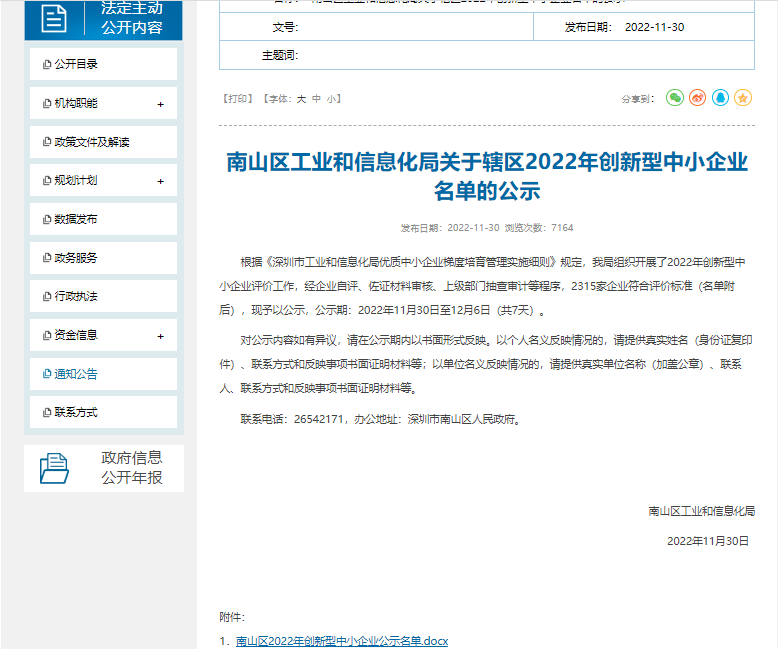Click the 法定主动公开内容 document icon
The height and width of the screenshot is (649, 778).
(55, 18)
